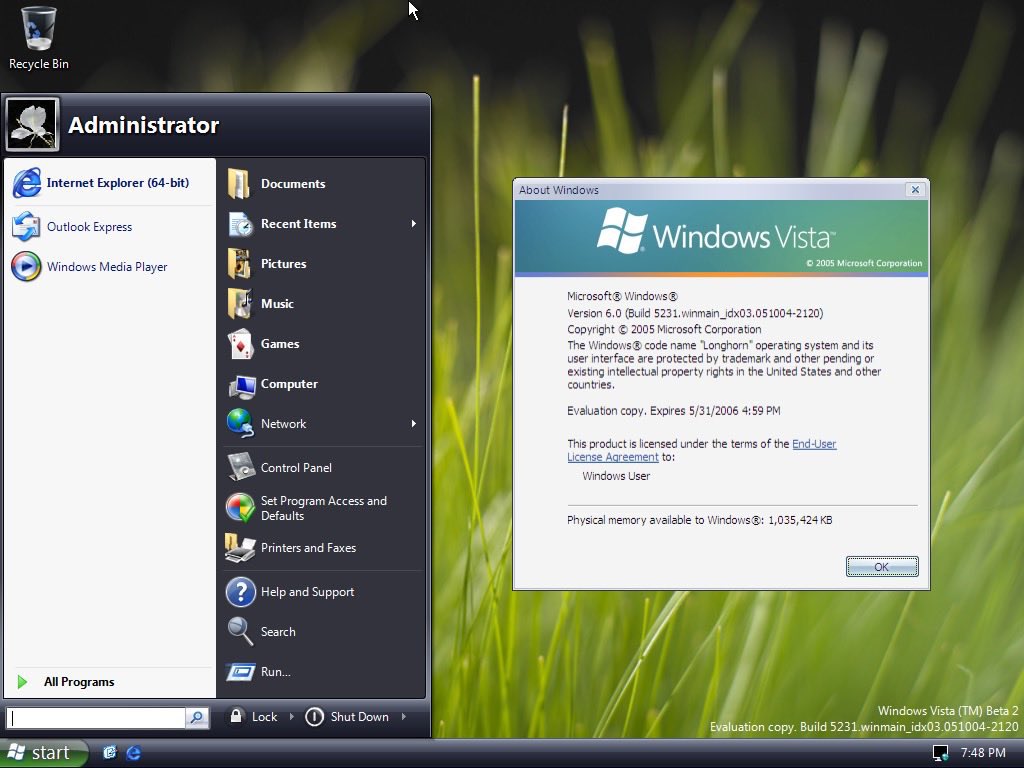Image resolution: width=1024 pixels, height=768 pixels.
Task: Open the End-User License Agreement link
Action: click(x=813, y=444)
